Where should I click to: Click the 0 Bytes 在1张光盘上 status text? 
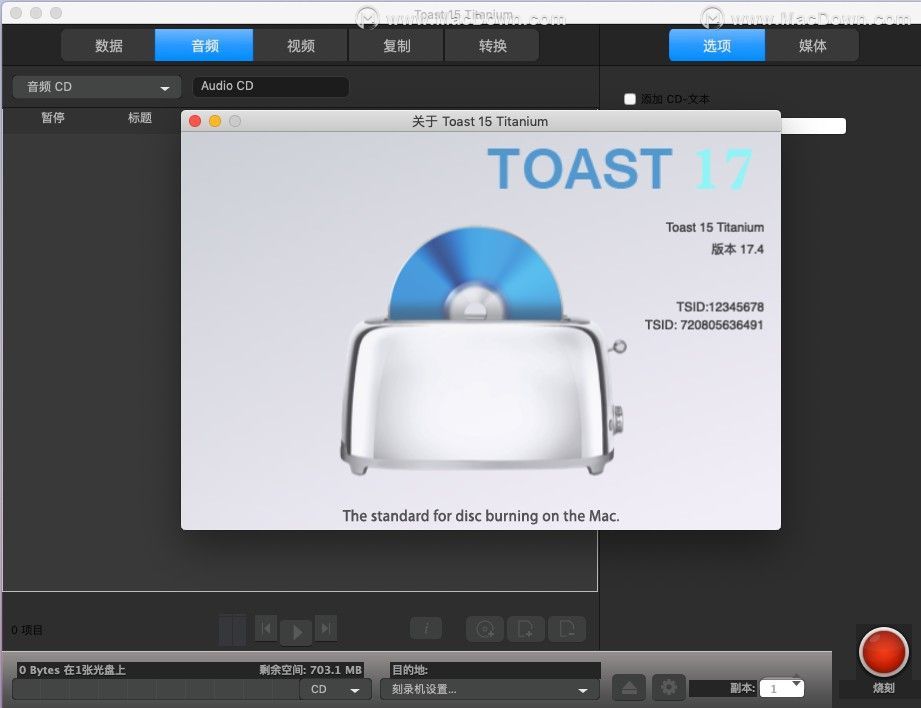point(72,670)
